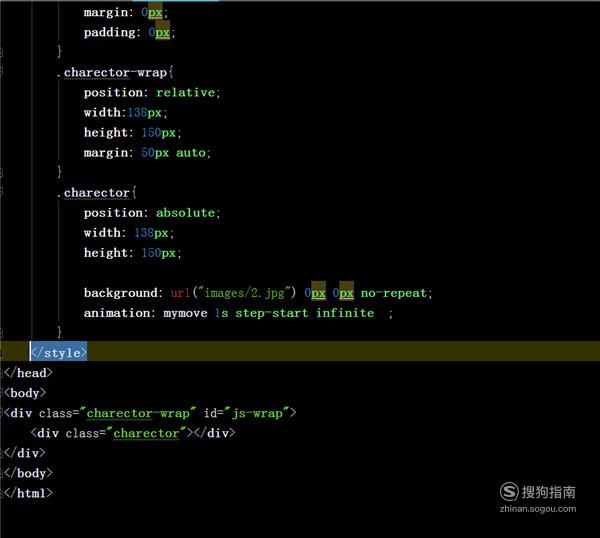Click the 'animation: mymove' line
Image resolution: width=600 pixels, height=538 pixels.
click(238, 313)
